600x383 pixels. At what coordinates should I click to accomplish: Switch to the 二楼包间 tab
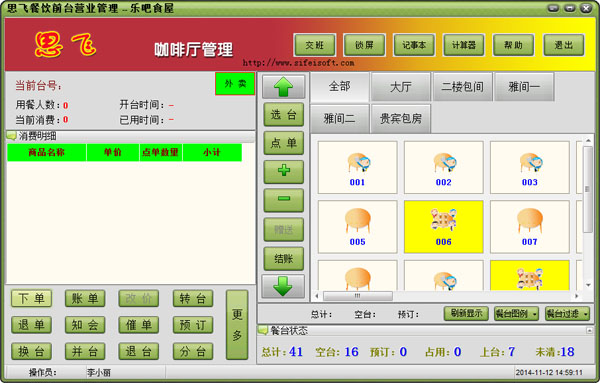click(462, 86)
